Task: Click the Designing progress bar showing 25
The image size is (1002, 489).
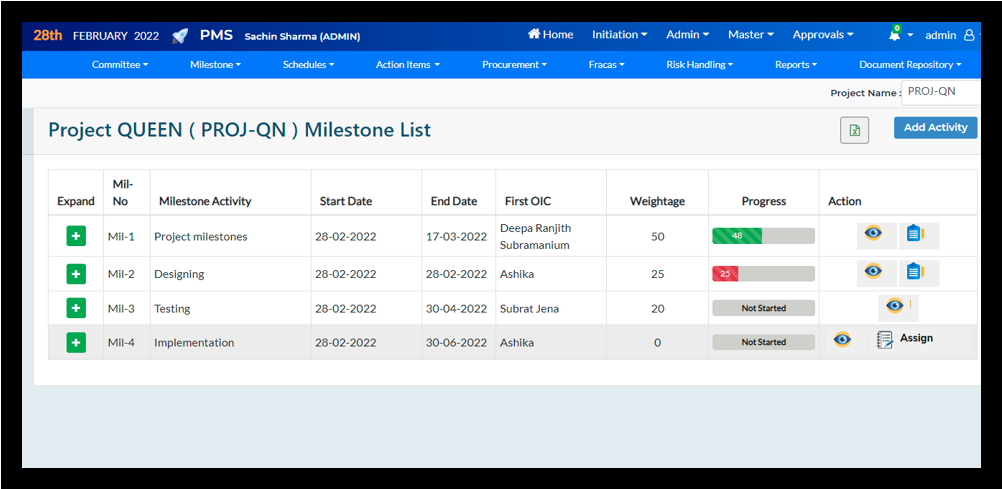Action: [x=763, y=273]
